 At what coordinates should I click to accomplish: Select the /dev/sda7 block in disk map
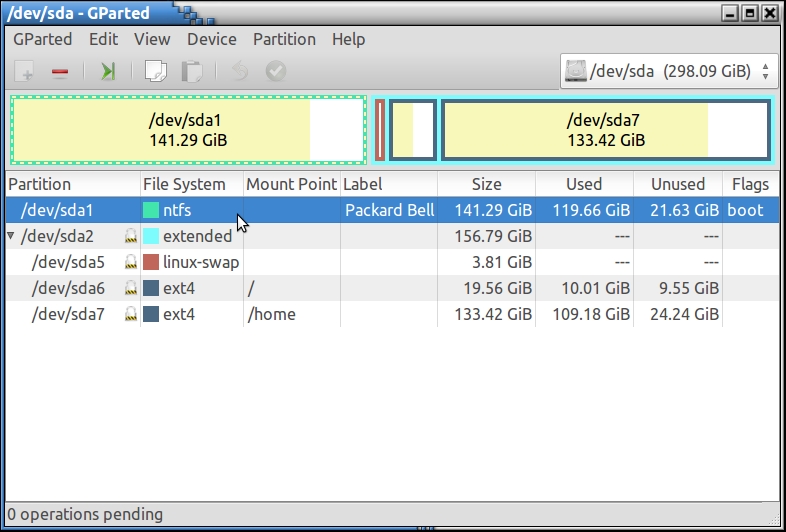604,130
